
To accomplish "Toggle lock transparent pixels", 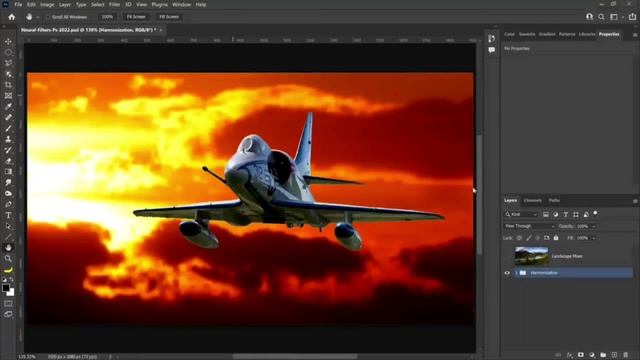I will [x=519, y=238].
